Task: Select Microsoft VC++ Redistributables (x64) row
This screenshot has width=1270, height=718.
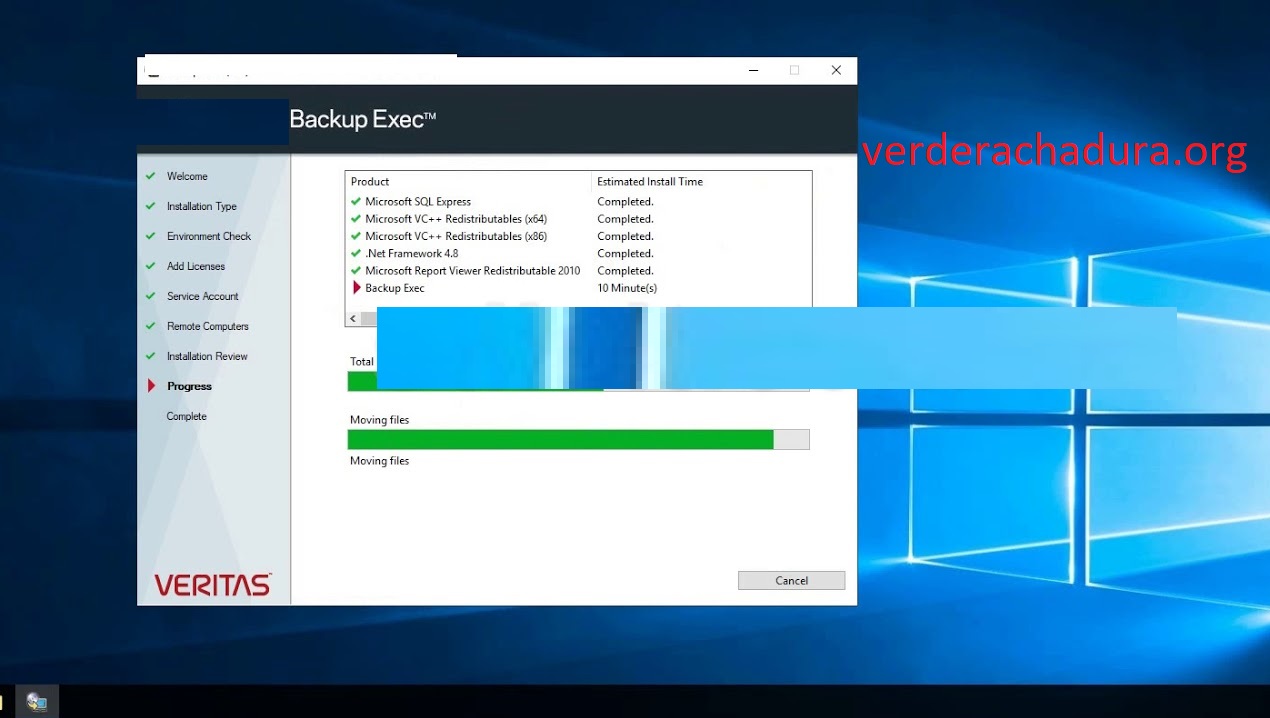Action: click(x=578, y=218)
